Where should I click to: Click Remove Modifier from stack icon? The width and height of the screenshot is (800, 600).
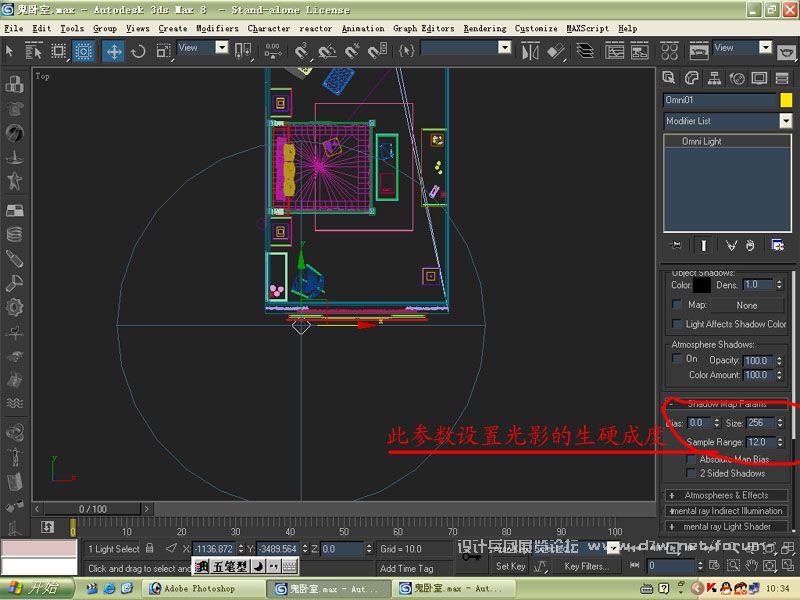[x=750, y=245]
